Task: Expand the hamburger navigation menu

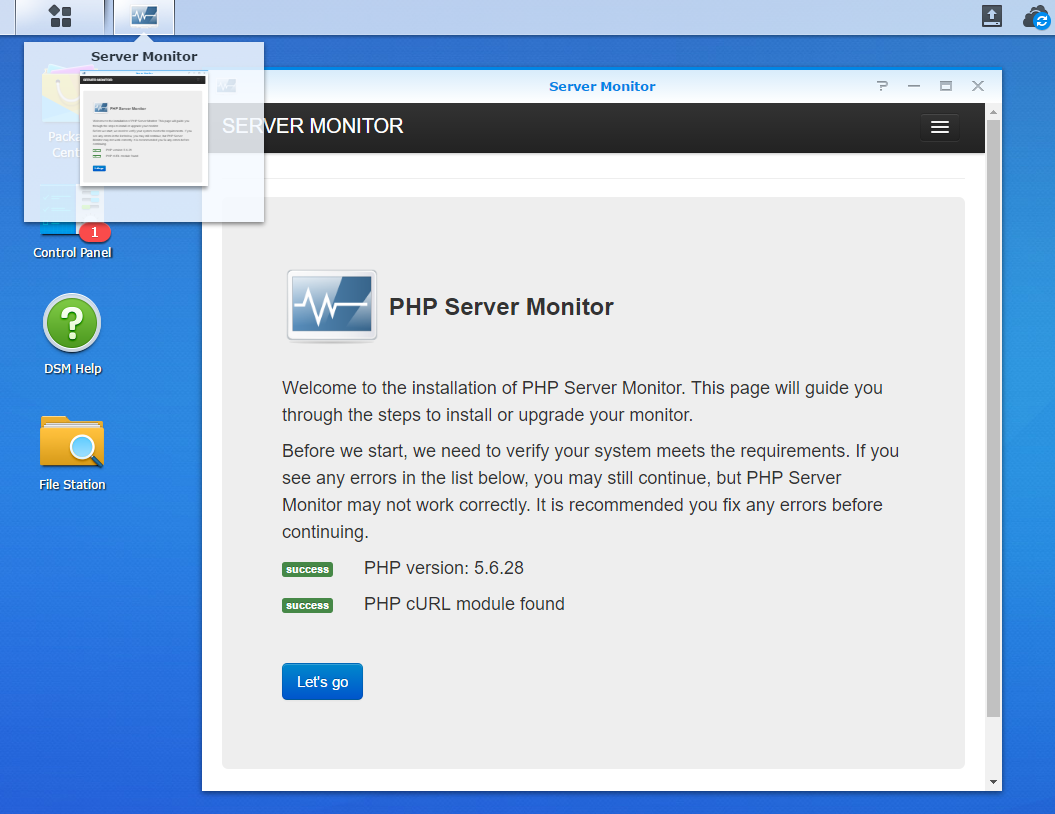Action: (x=939, y=126)
